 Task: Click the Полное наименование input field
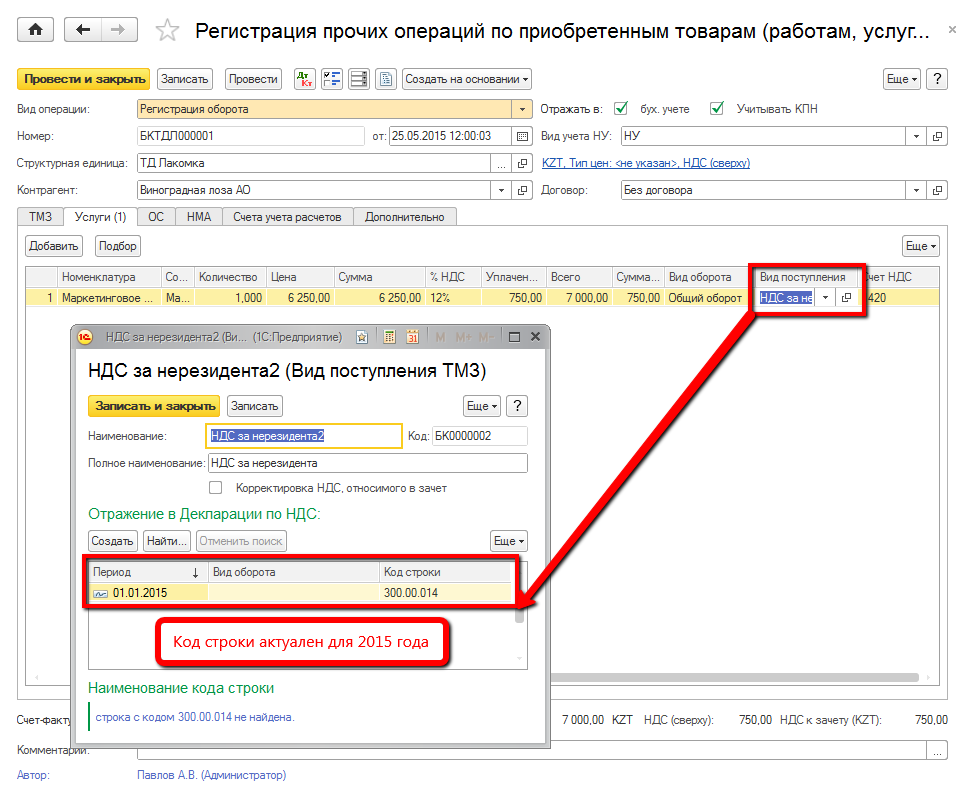366,463
